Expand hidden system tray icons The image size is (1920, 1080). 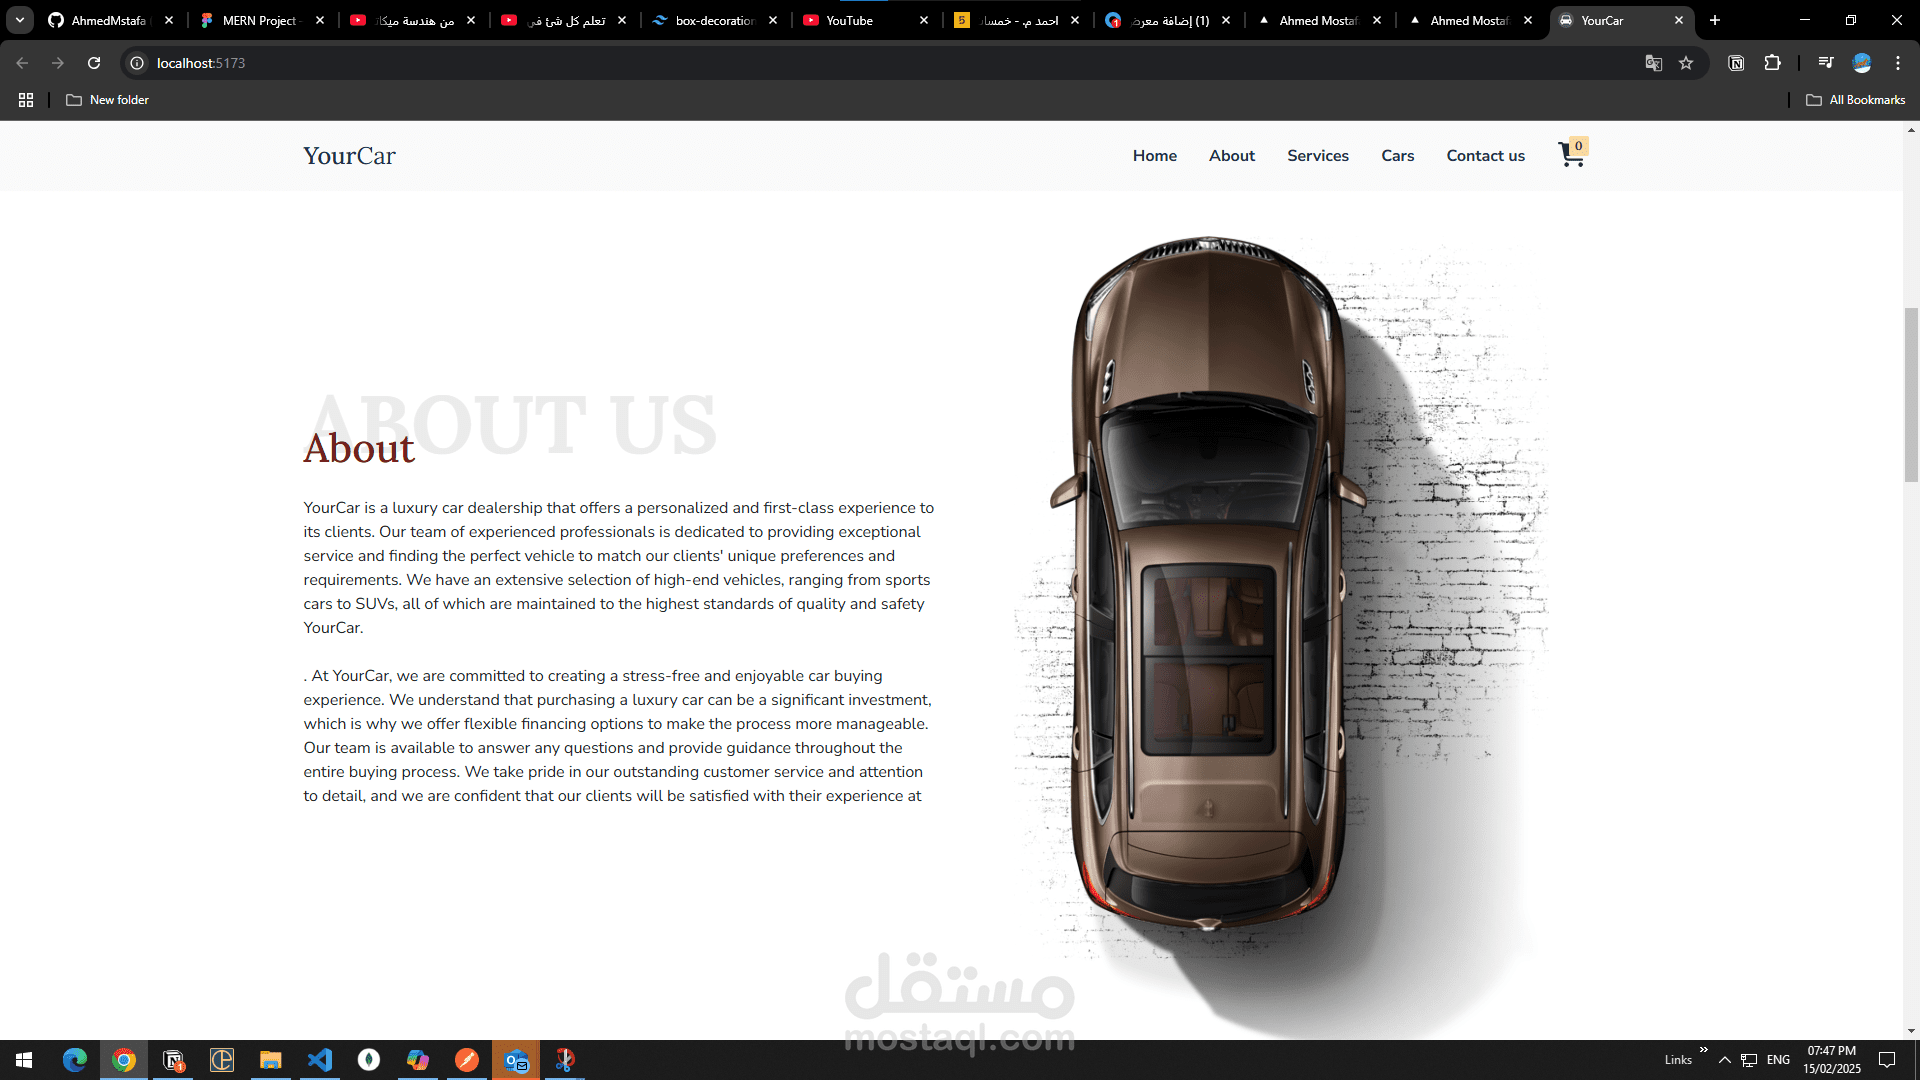point(1724,1060)
